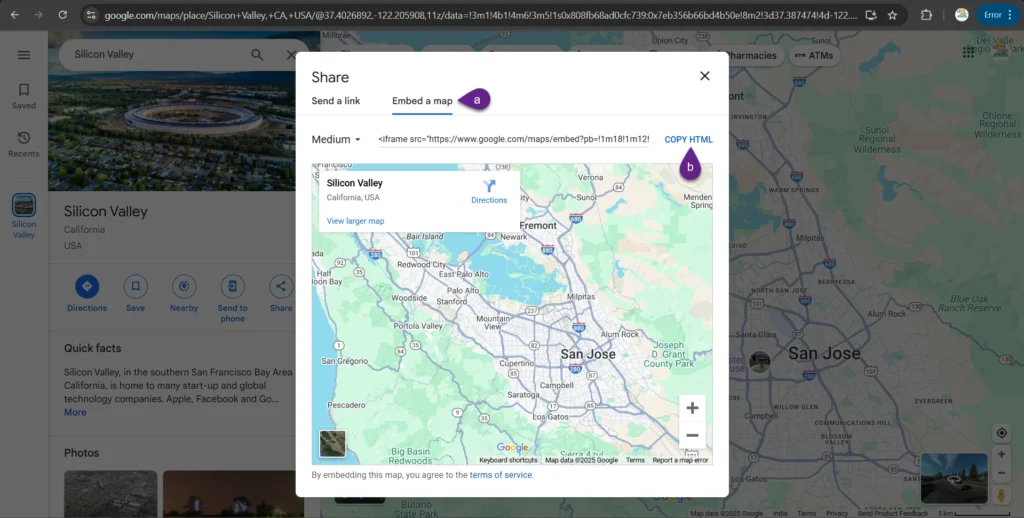Screen dimensions: 1024x518
Task: Zoom out on the embedded preview map
Action: 692,435
